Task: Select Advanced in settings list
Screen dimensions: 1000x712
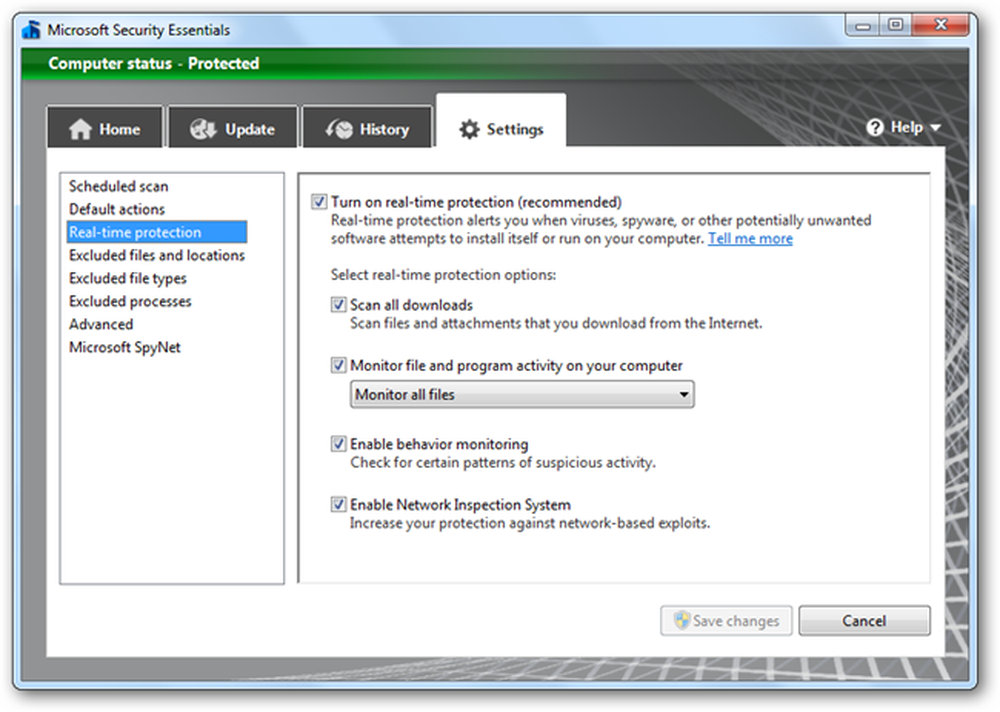Action: click(x=101, y=324)
